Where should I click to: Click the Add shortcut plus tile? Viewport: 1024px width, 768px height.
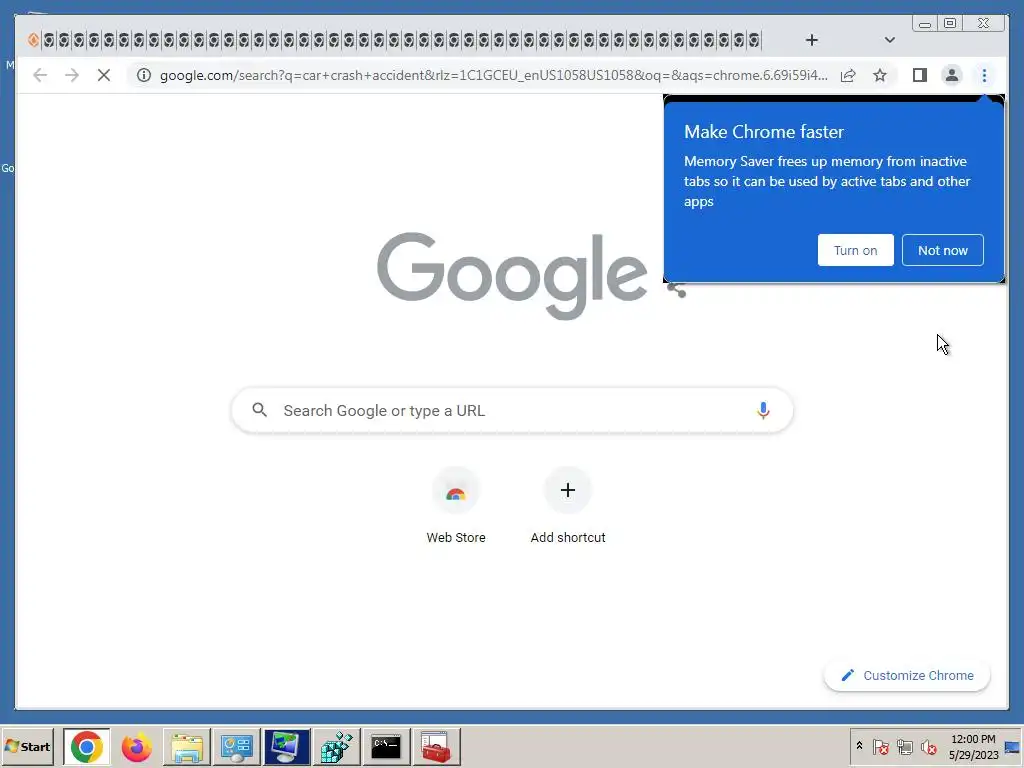pyautogui.click(x=568, y=506)
